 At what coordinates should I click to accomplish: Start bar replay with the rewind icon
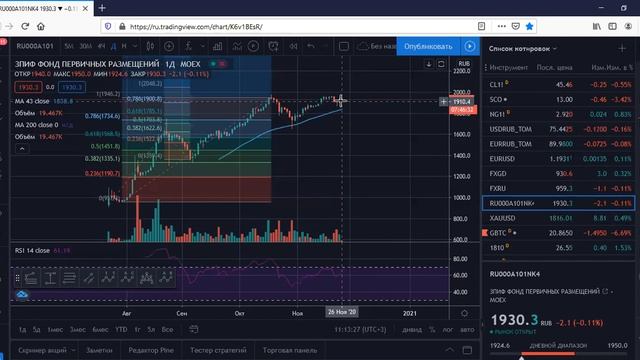point(293,46)
